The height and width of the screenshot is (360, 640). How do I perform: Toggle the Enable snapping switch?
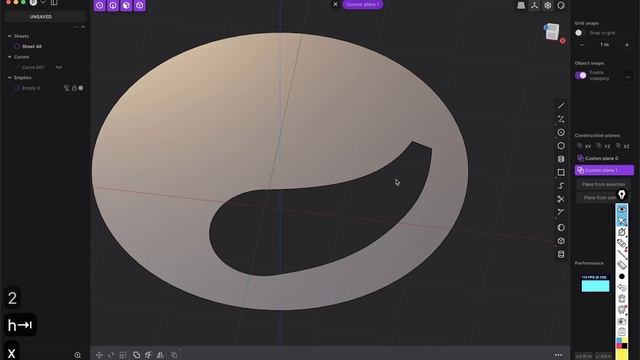(580, 76)
